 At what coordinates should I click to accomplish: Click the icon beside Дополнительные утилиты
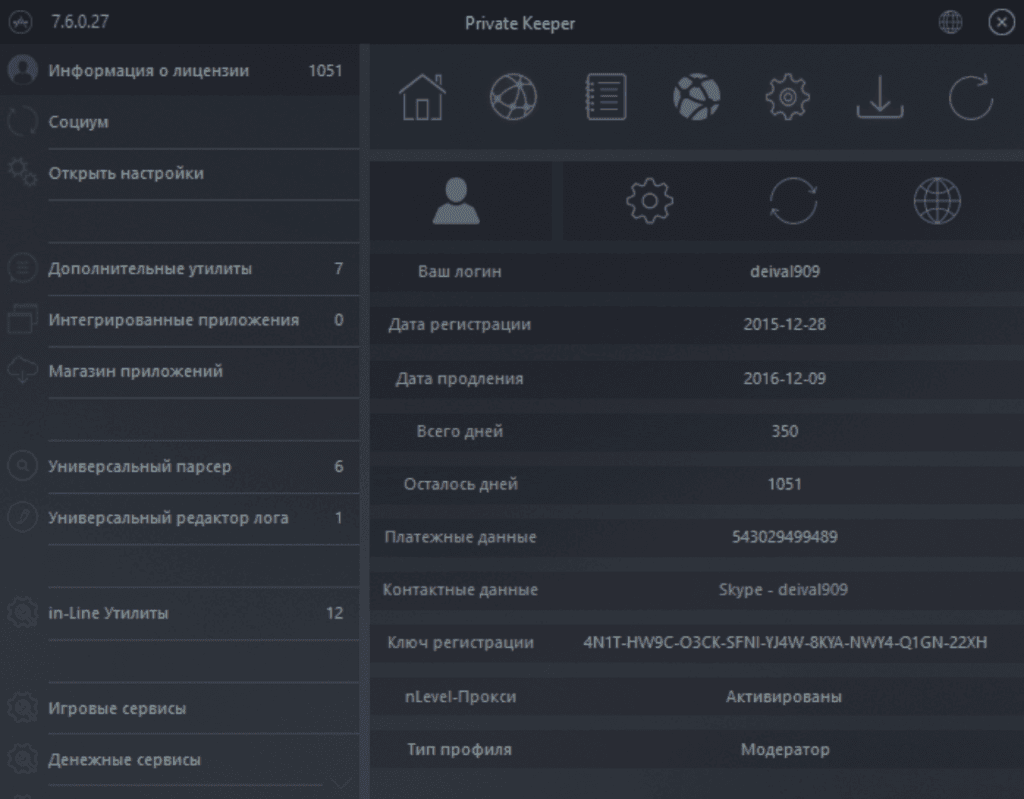[x=22, y=268]
